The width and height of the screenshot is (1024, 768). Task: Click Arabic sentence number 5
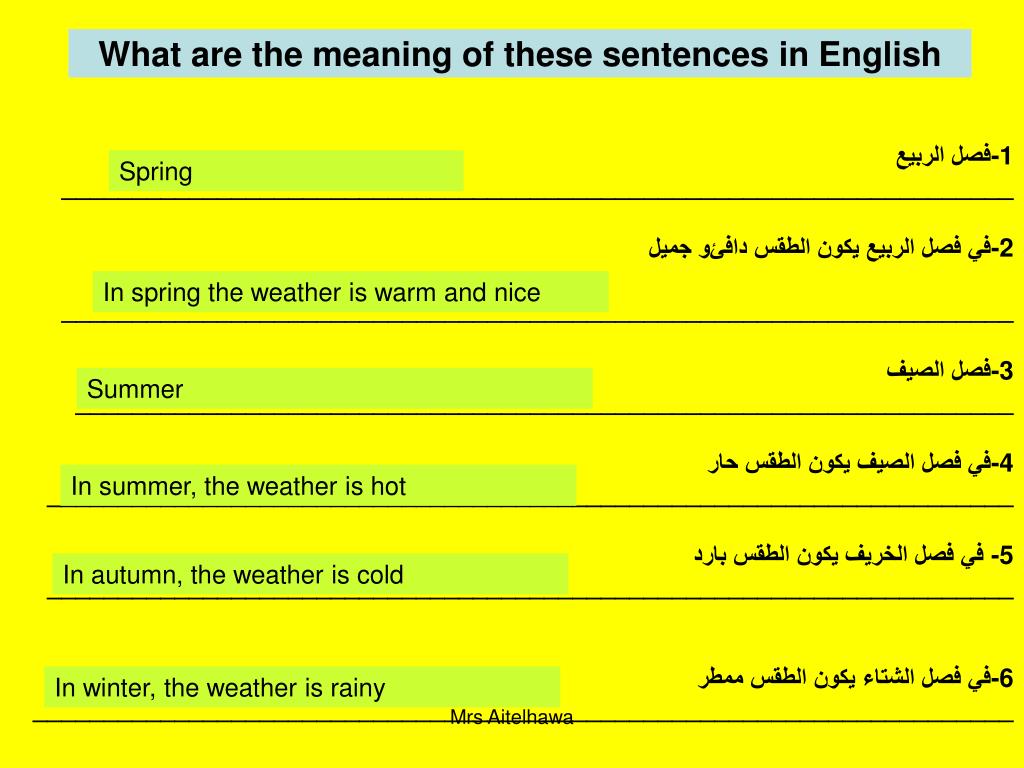853,555
